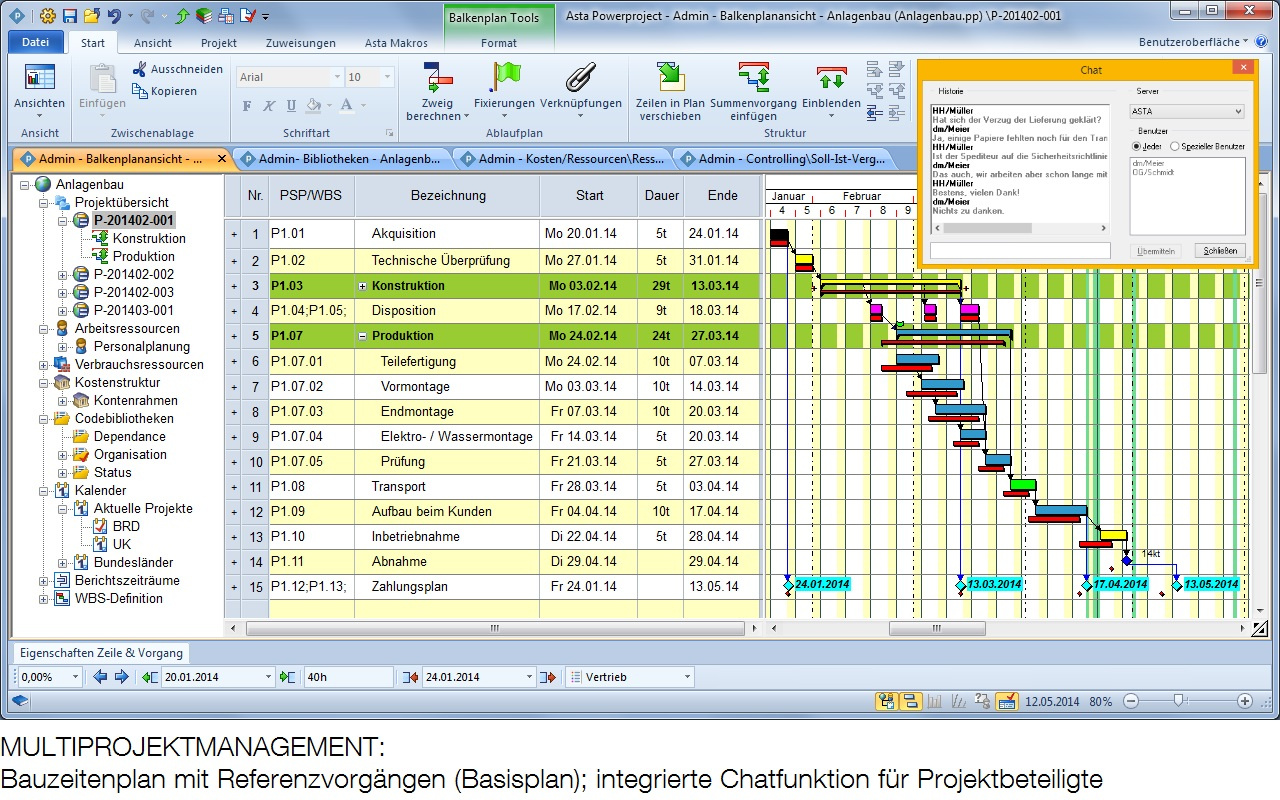The width and height of the screenshot is (1280, 800).
Task: Click the table horizontal scrollbar
Action: click(493, 629)
